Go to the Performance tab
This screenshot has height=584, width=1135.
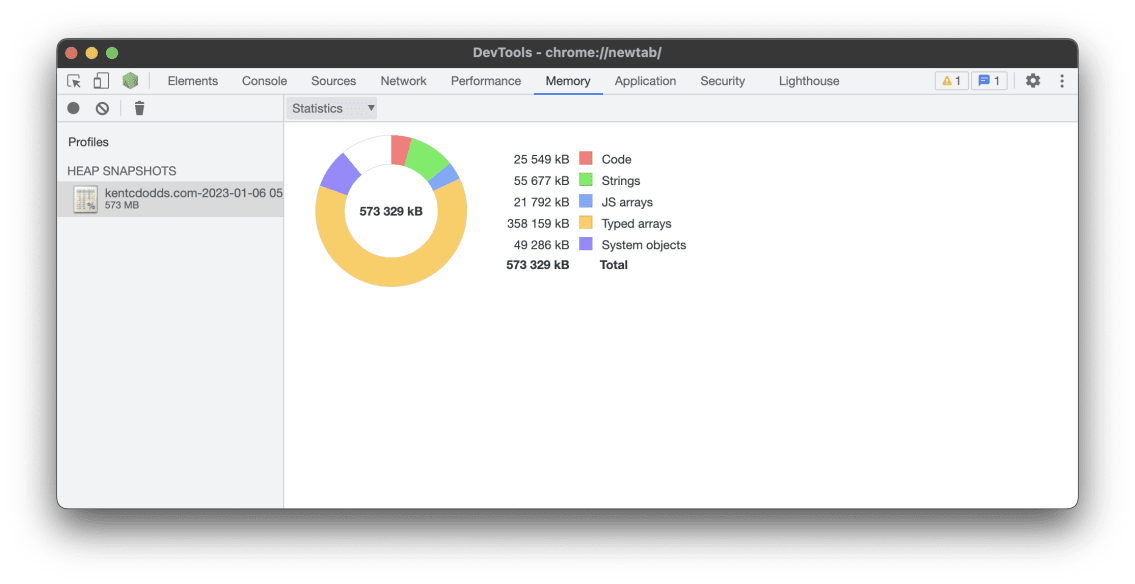coord(486,81)
